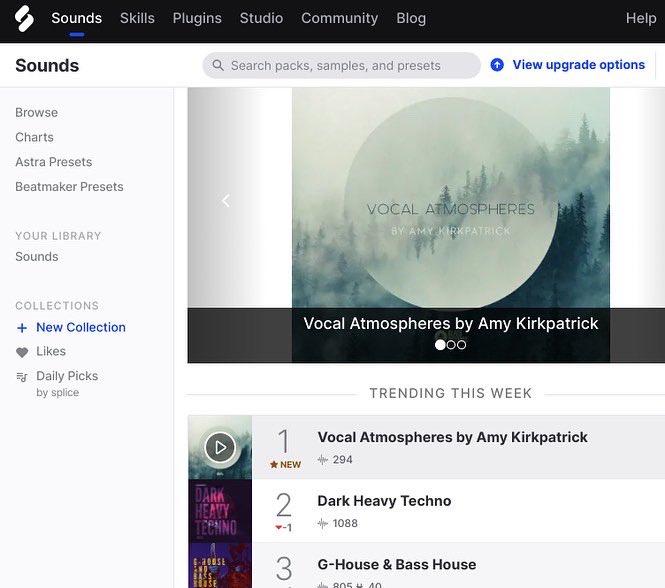The image size is (665, 588).
Task: Open Charts in the sidebar
Action: pyautogui.click(x=34, y=137)
